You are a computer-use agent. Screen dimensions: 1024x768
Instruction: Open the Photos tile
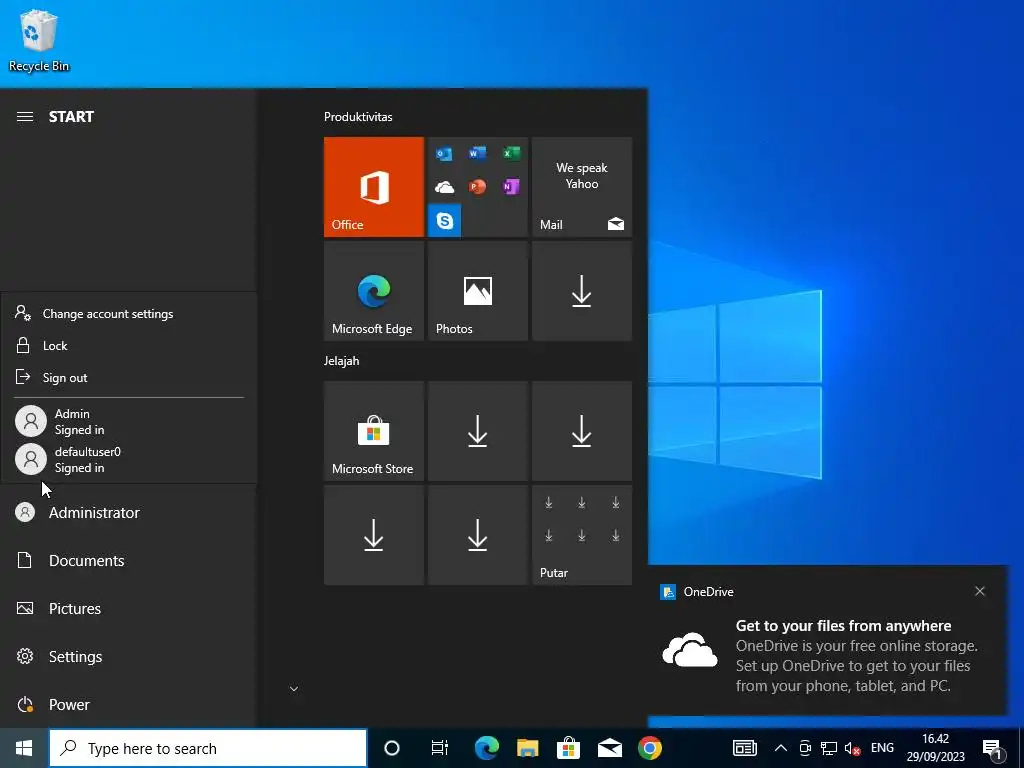(477, 291)
